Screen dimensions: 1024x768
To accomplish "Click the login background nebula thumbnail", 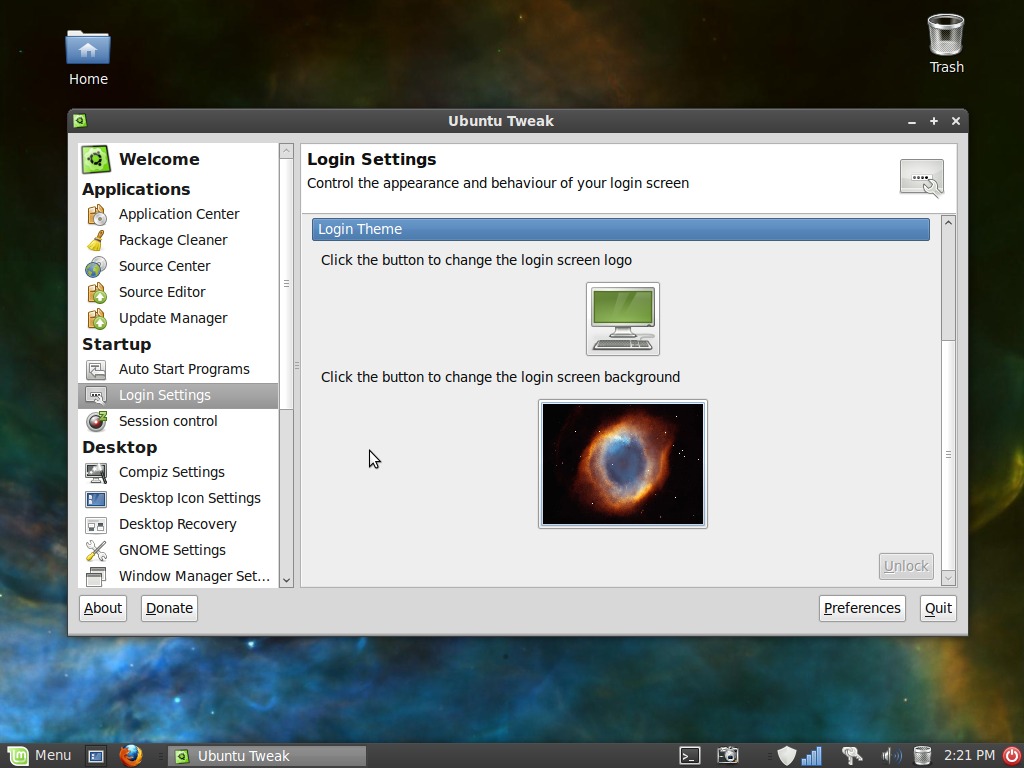I will click(623, 464).
